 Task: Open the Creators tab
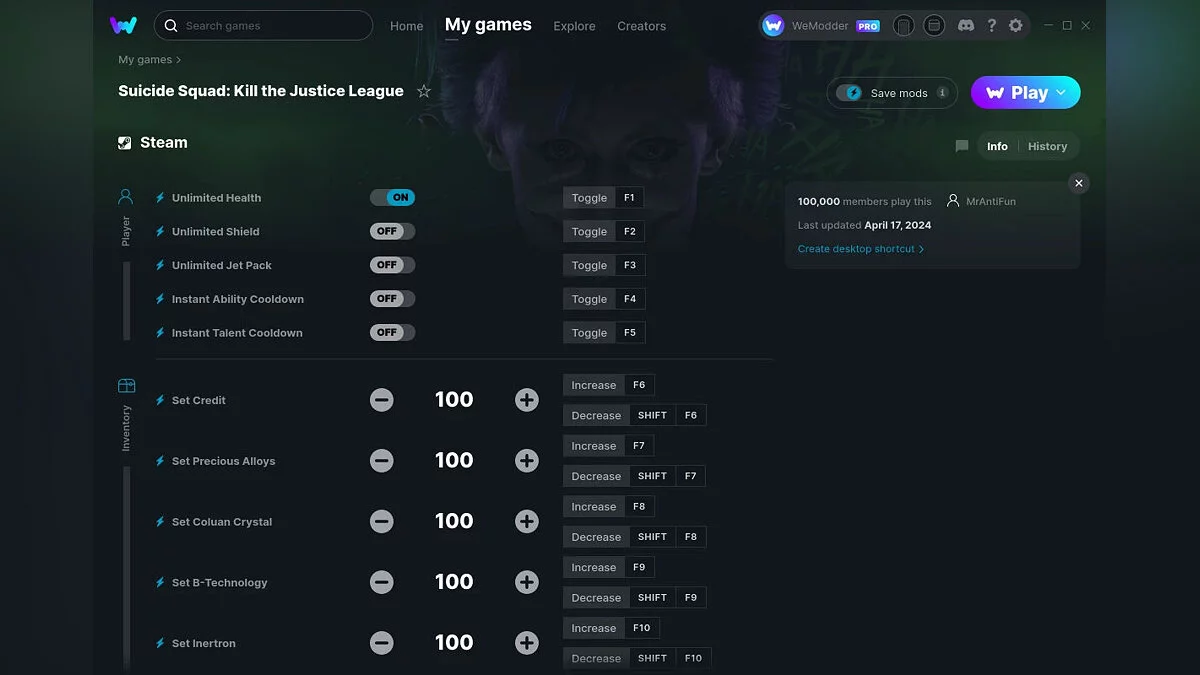pyautogui.click(x=641, y=26)
